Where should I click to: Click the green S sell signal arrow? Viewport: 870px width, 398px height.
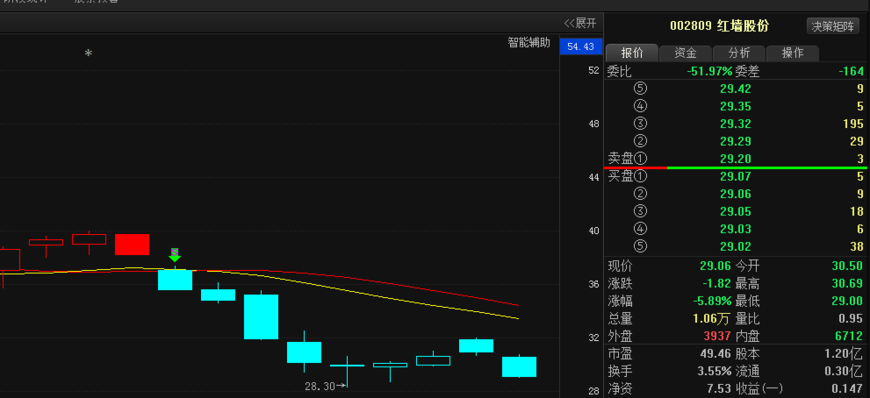(x=175, y=255)
